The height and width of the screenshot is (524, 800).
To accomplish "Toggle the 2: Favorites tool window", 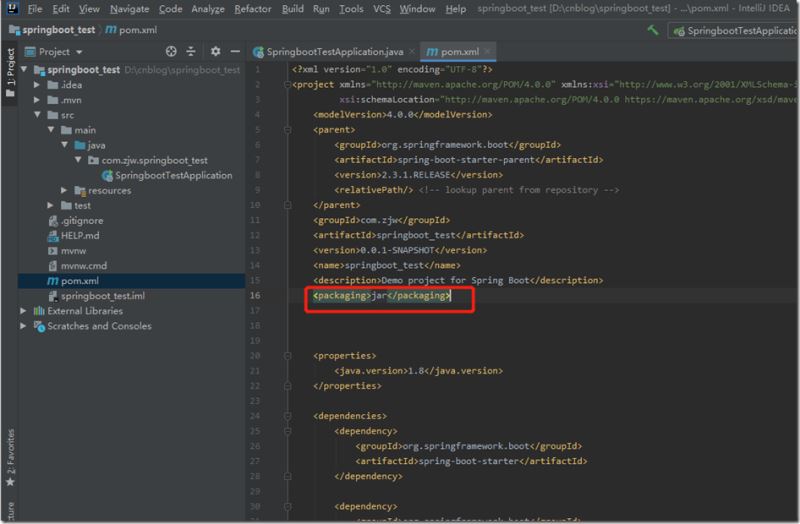I will click(x=10, y=455).
